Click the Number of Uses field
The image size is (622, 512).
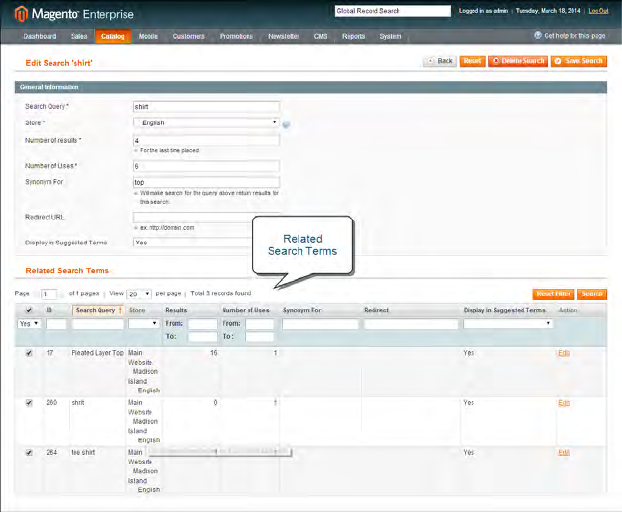pos(206,166)
